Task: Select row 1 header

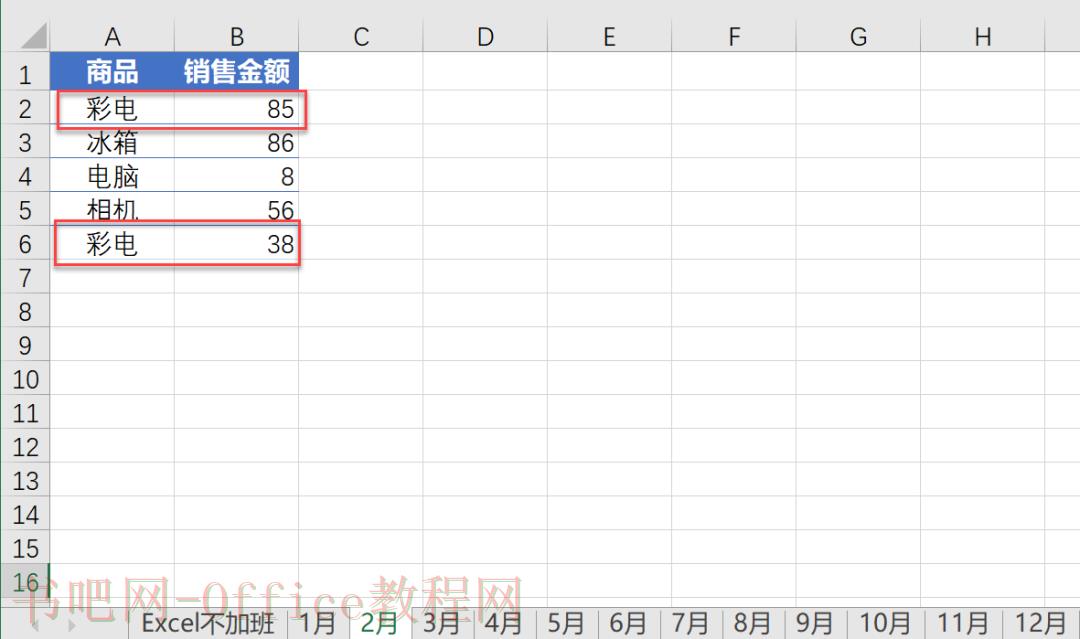Action: 25,73
